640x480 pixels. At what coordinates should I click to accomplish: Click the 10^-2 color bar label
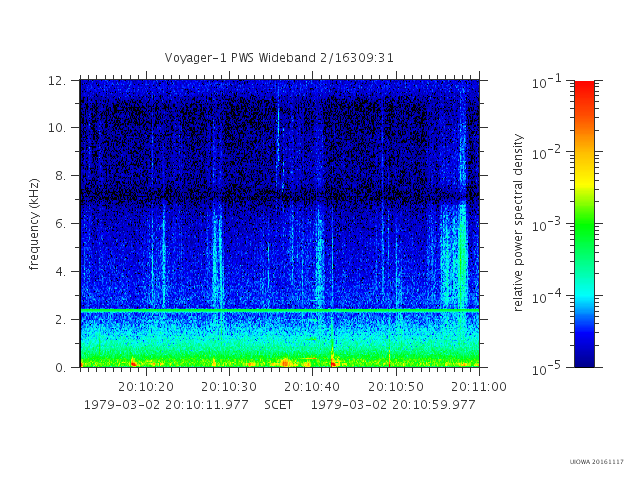point(547,153)
